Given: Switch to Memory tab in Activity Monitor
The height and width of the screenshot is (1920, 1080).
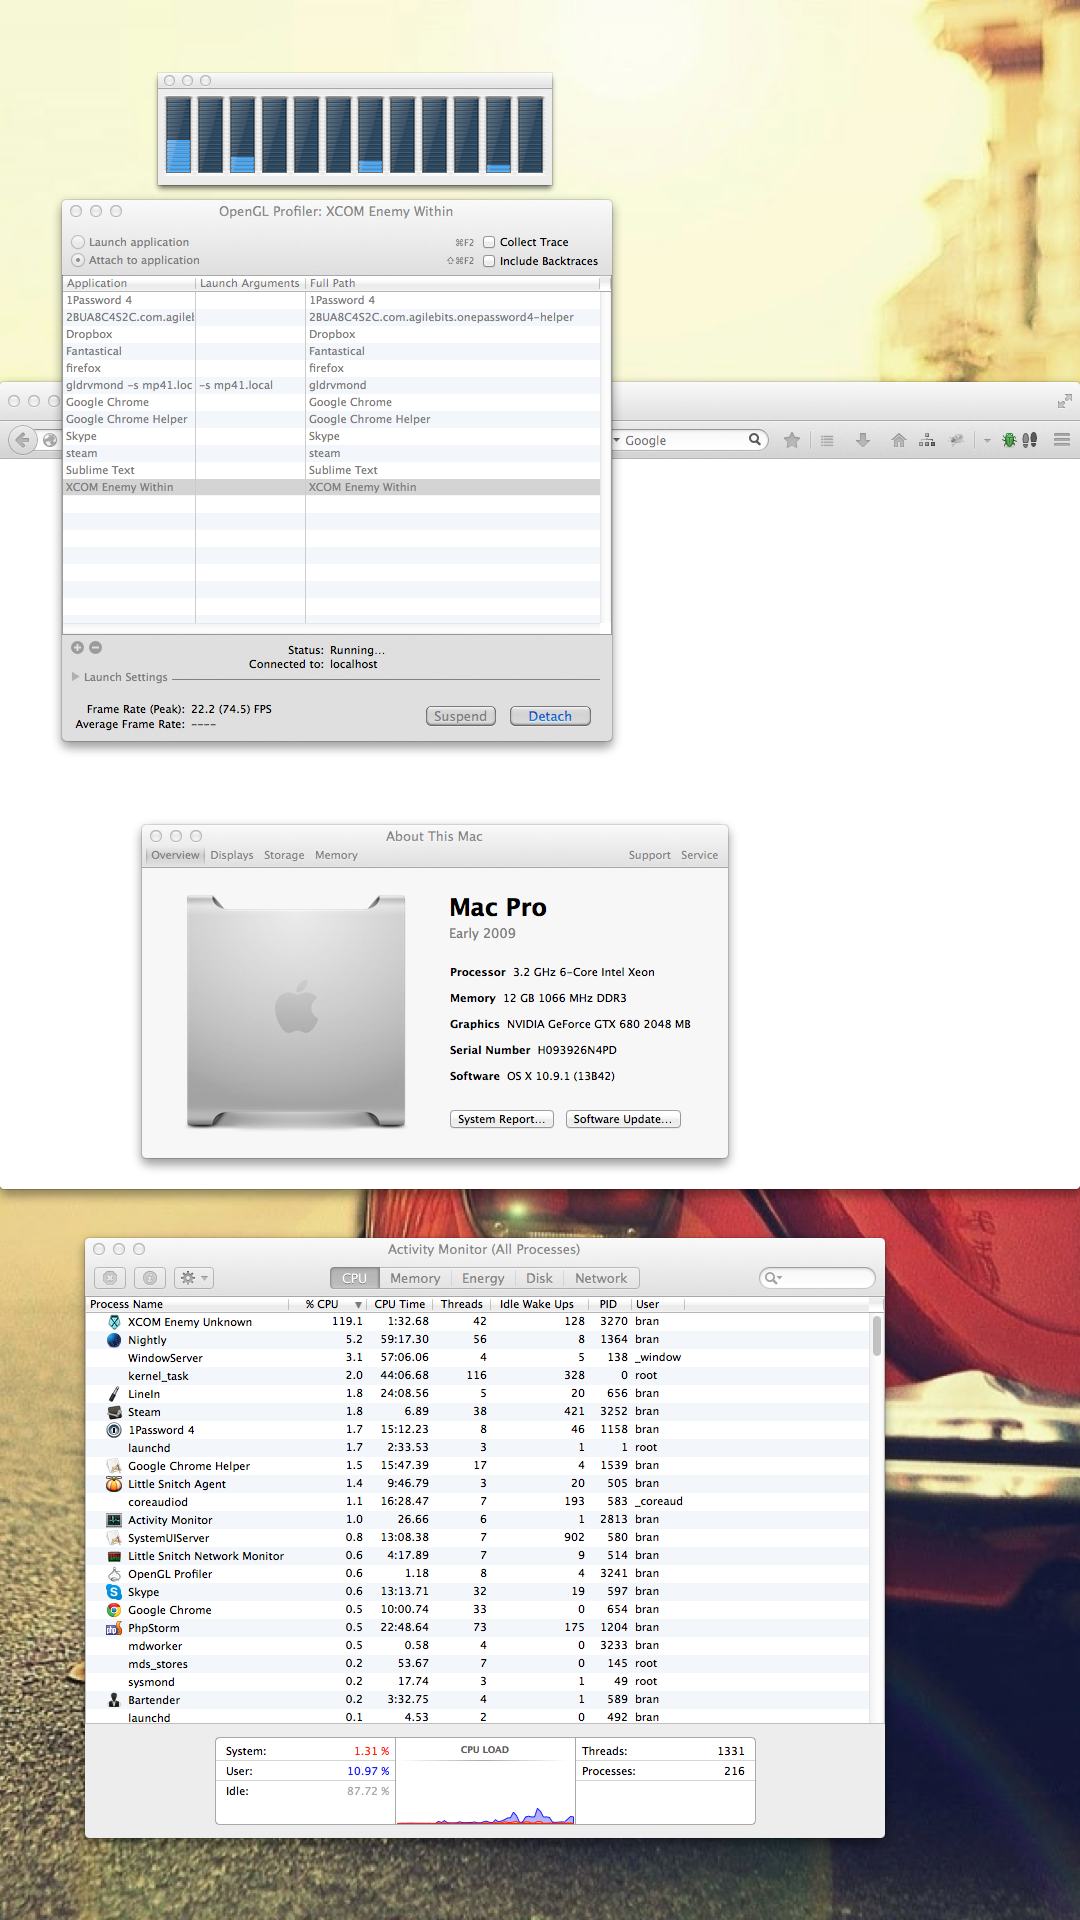Looking at the screenshot, I should tap(415, 1278).
